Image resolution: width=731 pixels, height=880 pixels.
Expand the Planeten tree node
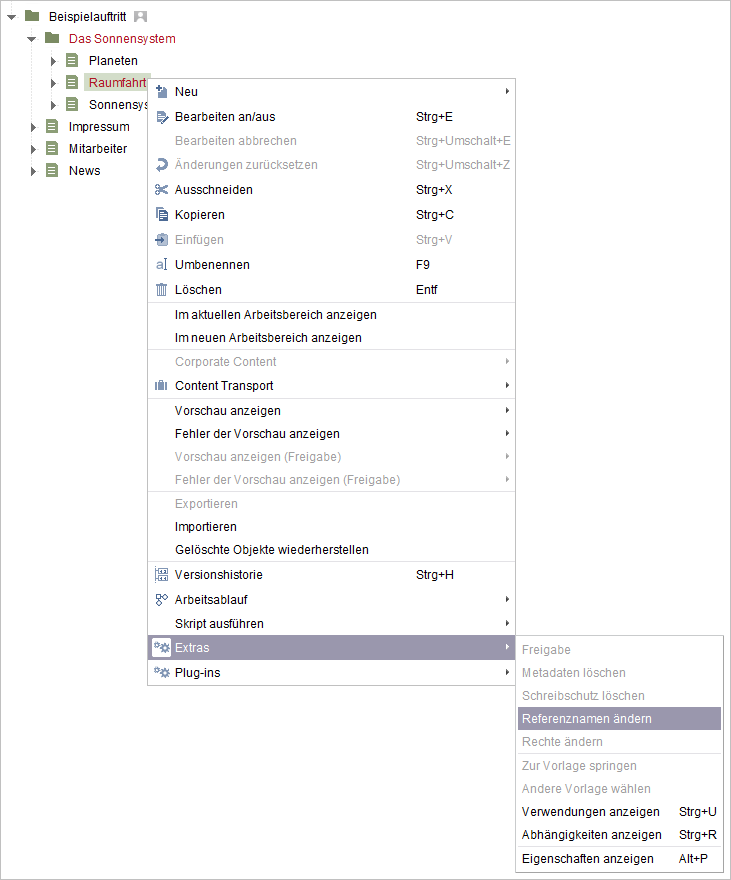[x=53, y=61]
